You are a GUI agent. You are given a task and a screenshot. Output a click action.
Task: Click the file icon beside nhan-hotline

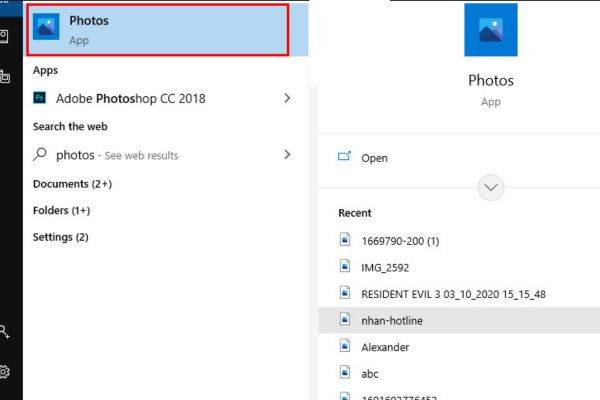click(345, 319)
